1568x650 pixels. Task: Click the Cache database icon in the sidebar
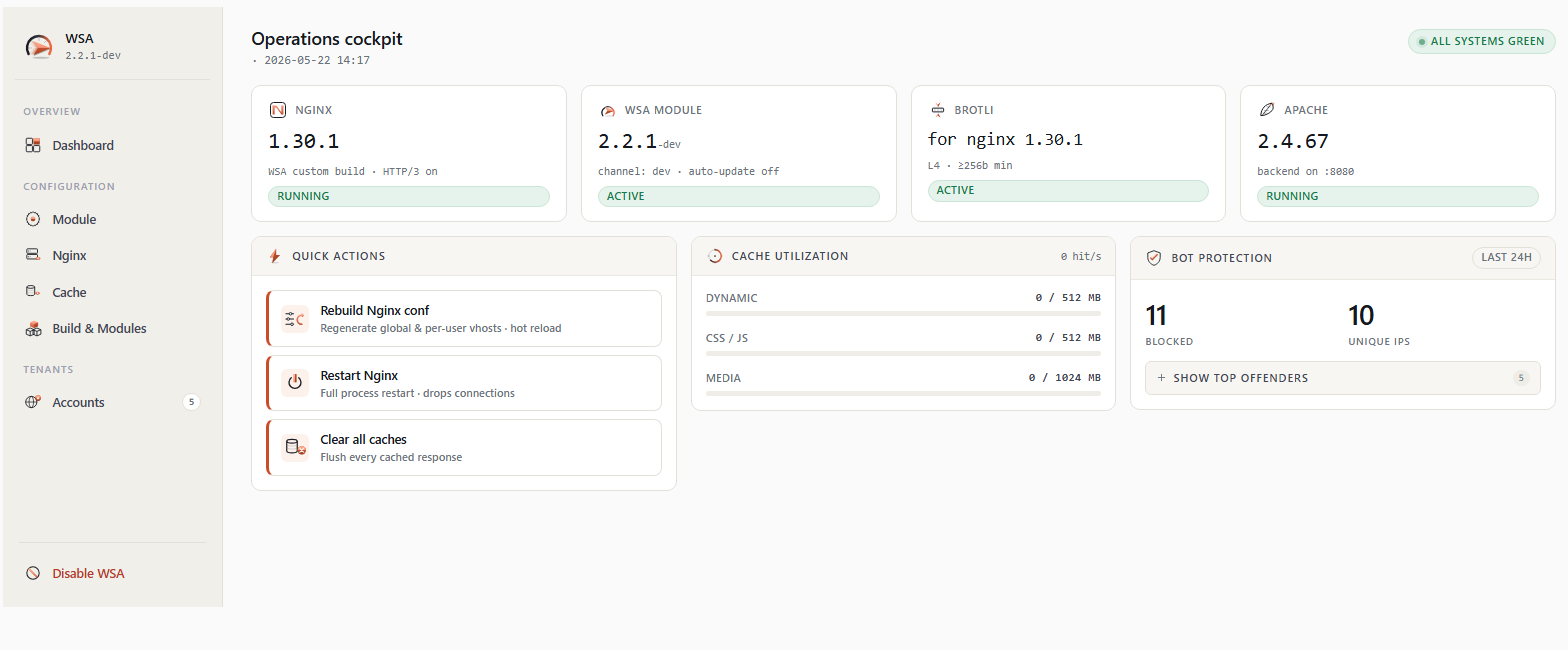coord(33,292)
